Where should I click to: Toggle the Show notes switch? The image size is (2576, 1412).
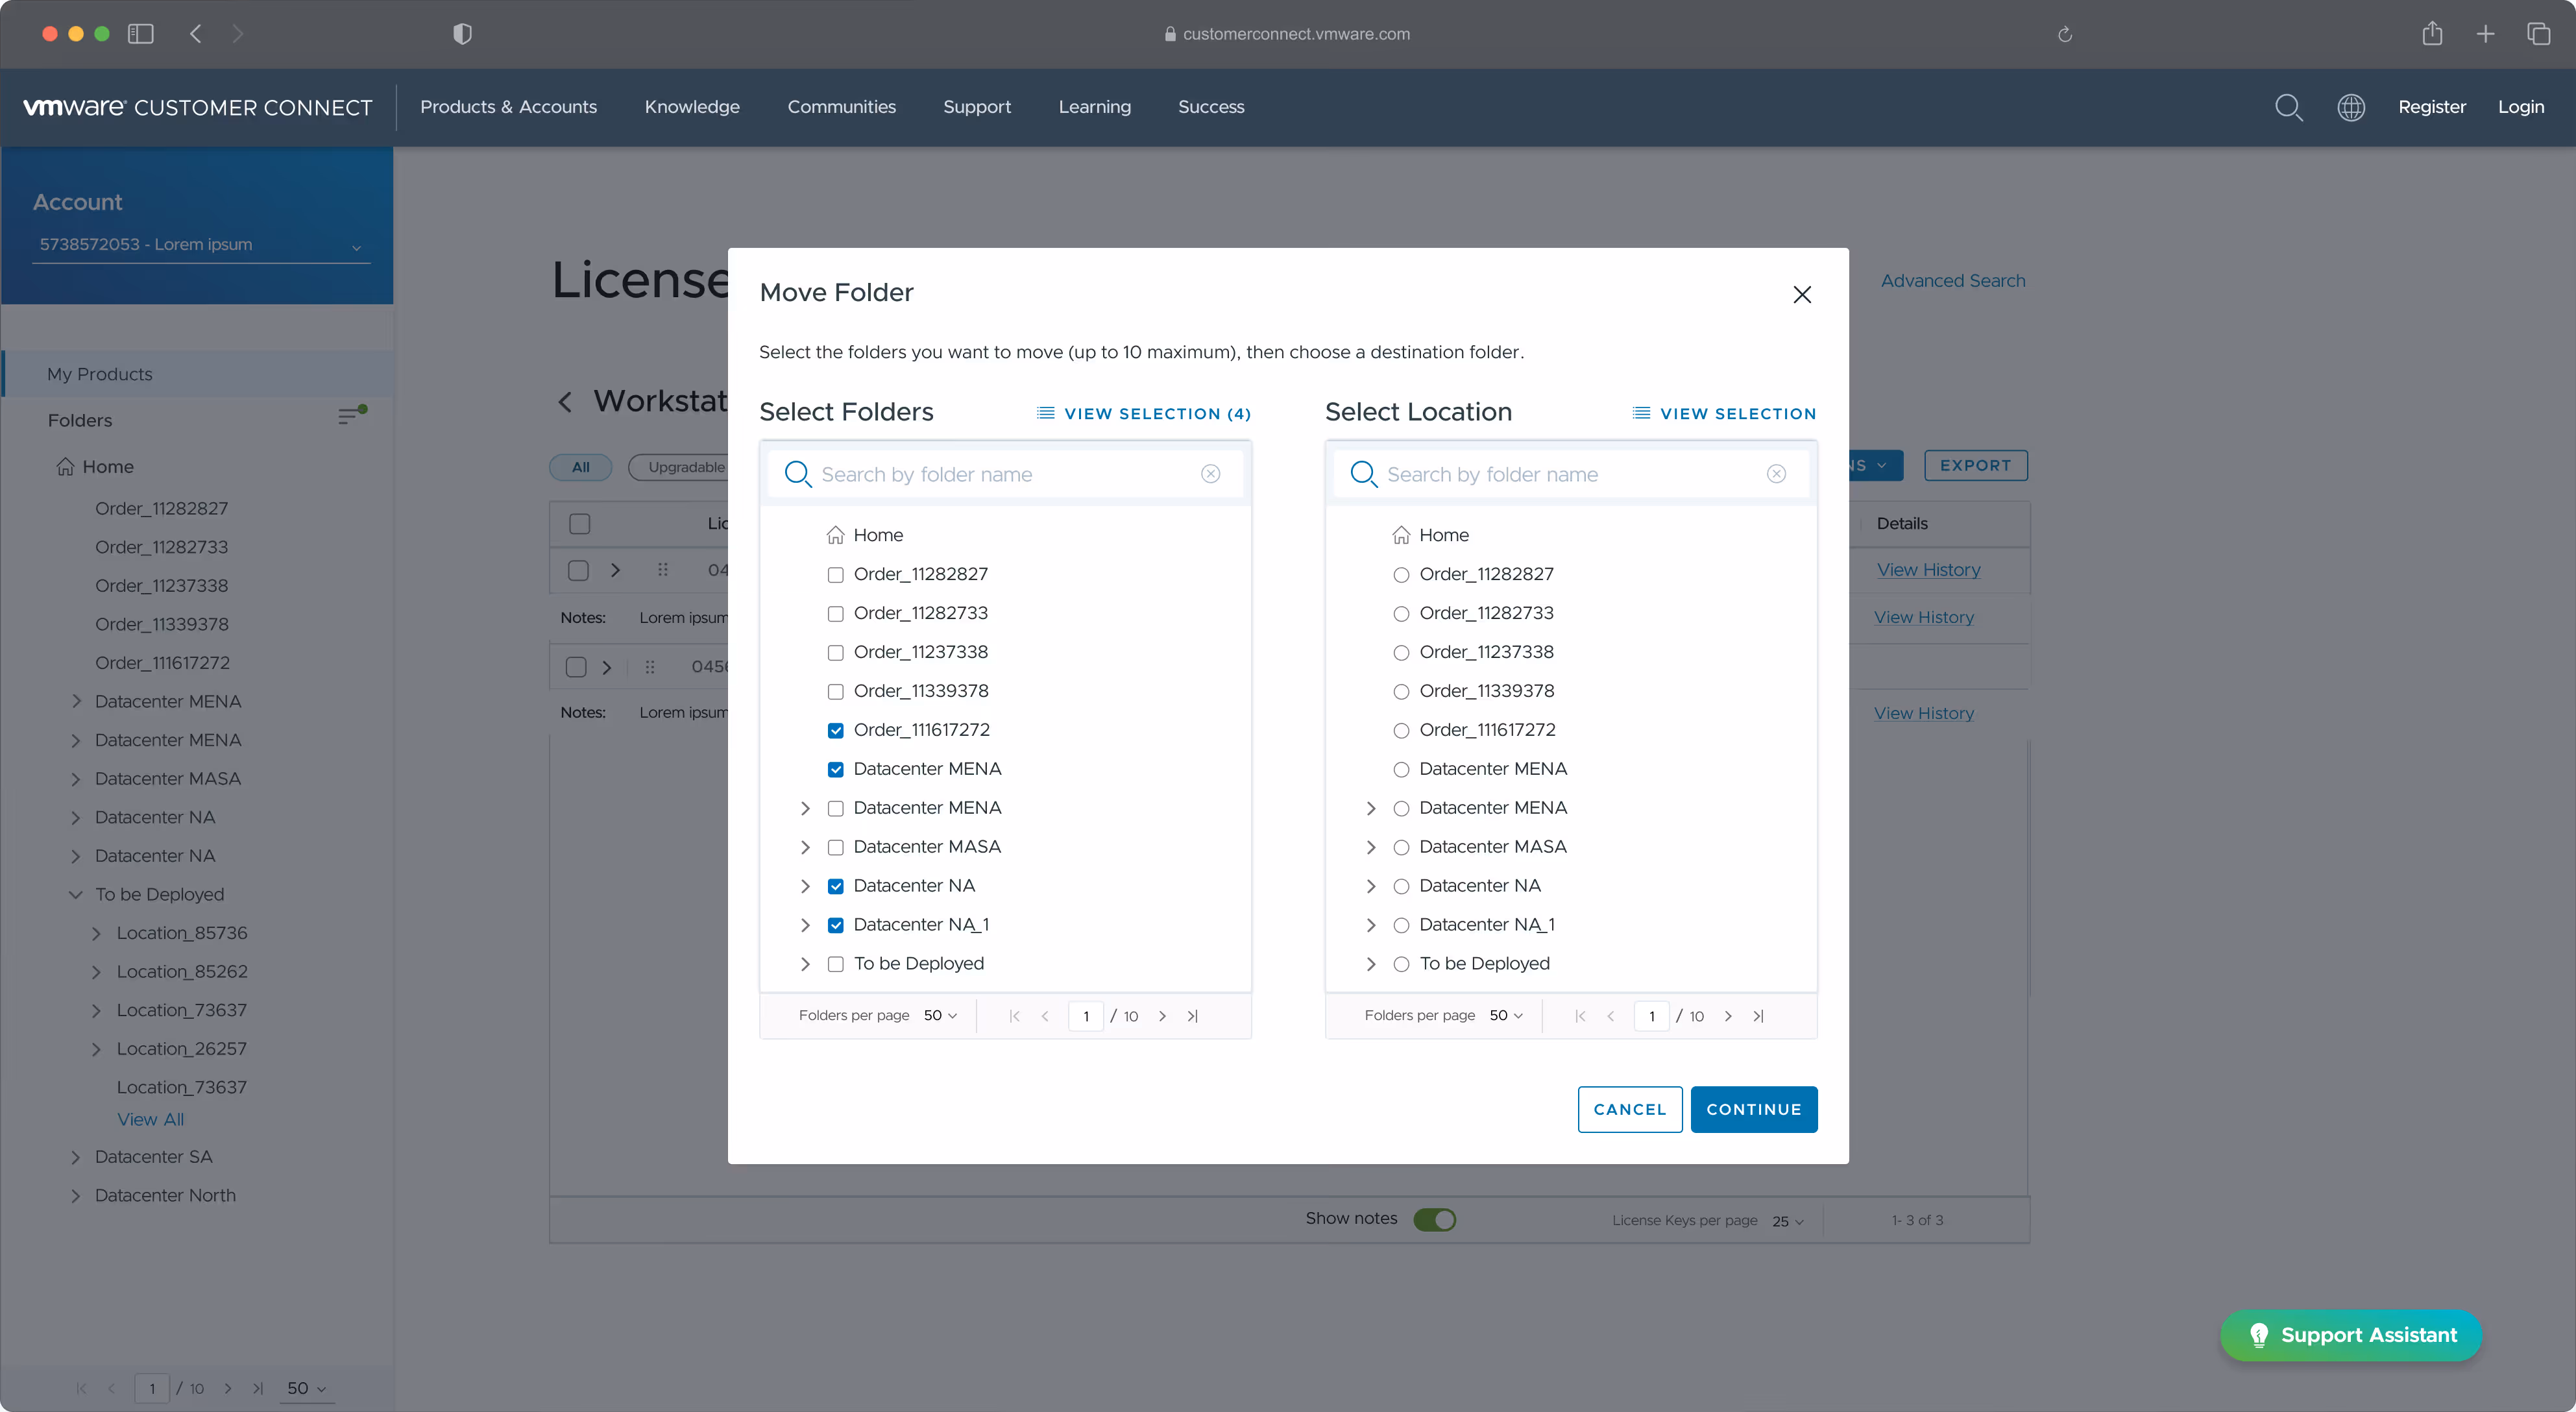click(x=1434, y=1219)
